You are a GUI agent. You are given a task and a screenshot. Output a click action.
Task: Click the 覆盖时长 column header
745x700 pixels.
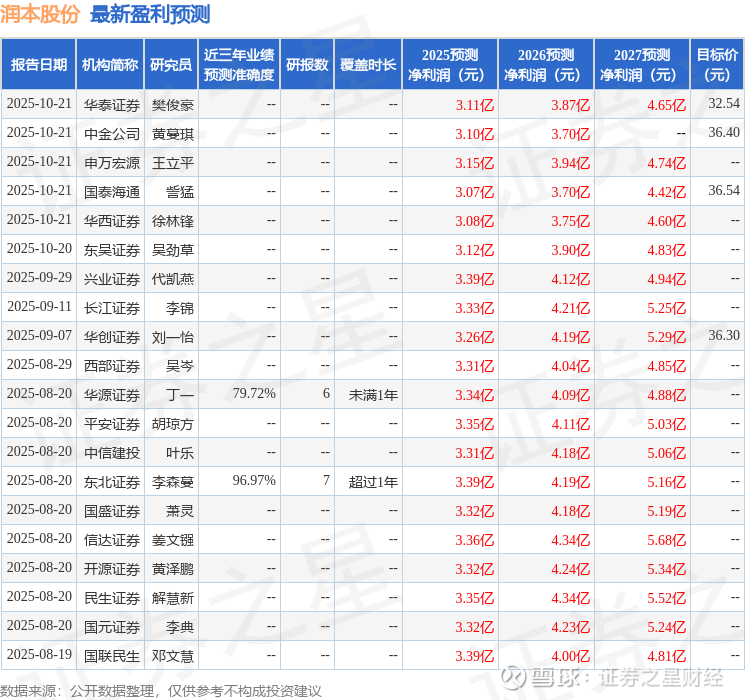(368, 65)
